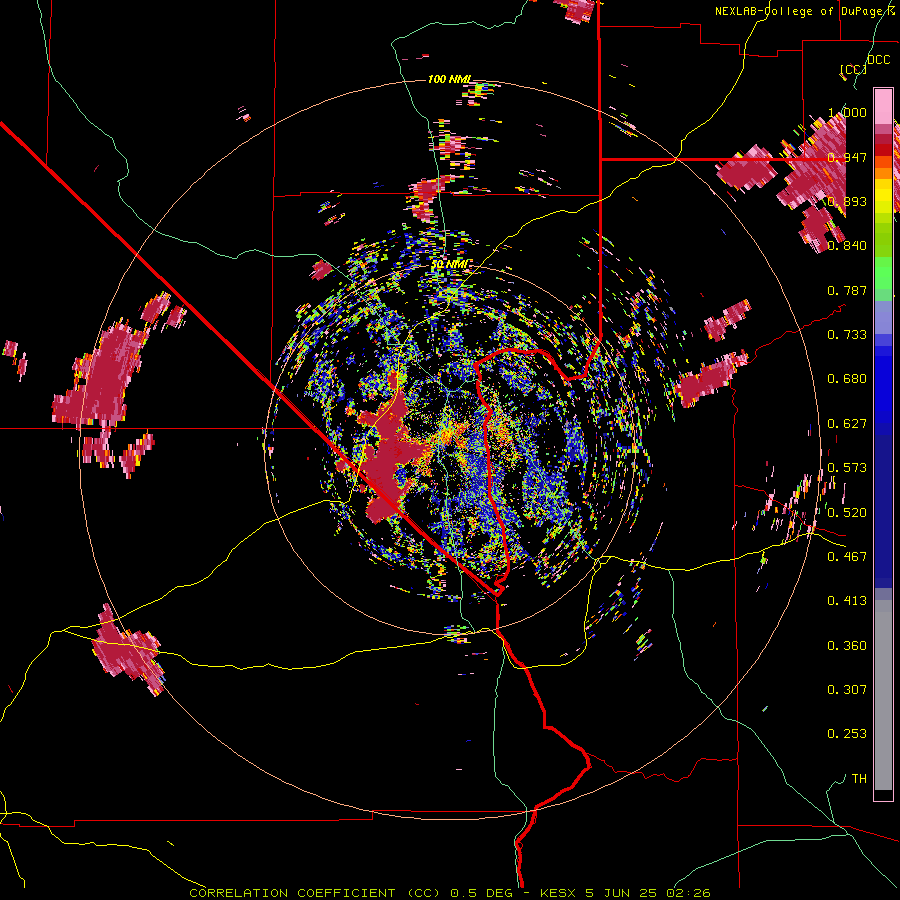Click the TH label at the legend bottom
This screenshot has width=900, height=900.
pos(859,779)
